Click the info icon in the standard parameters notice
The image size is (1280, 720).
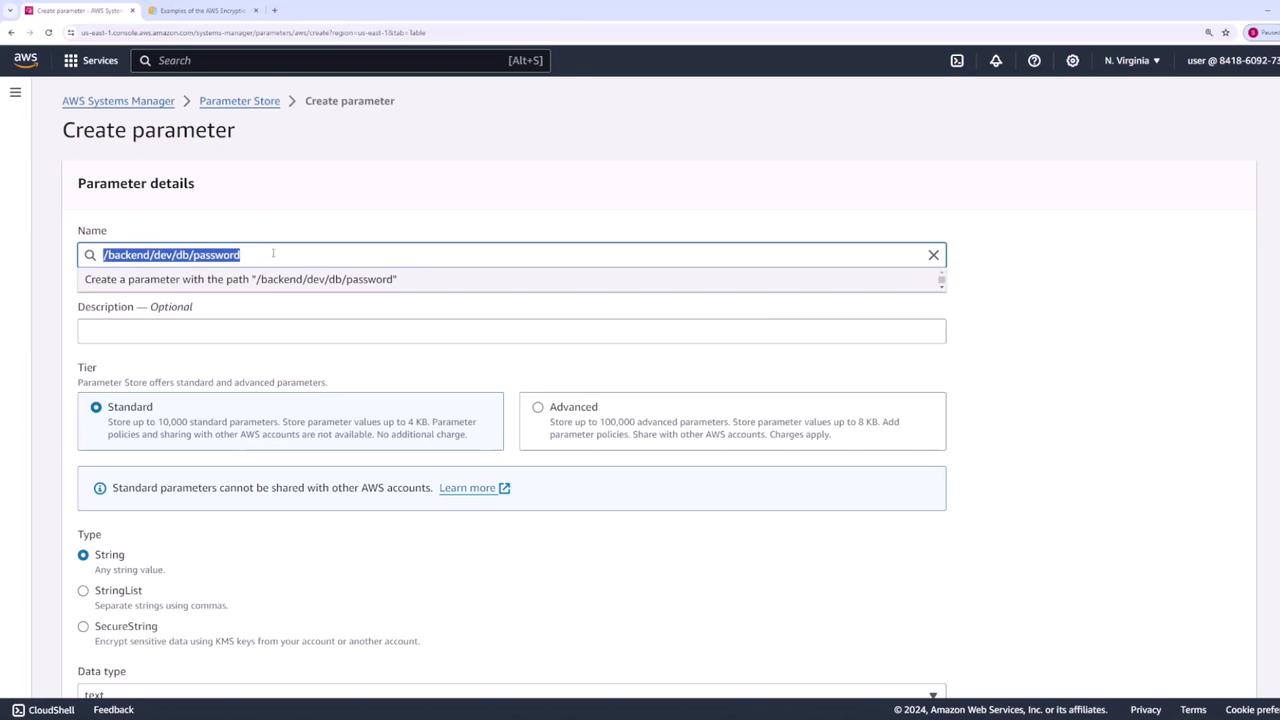tap(100, 488)
